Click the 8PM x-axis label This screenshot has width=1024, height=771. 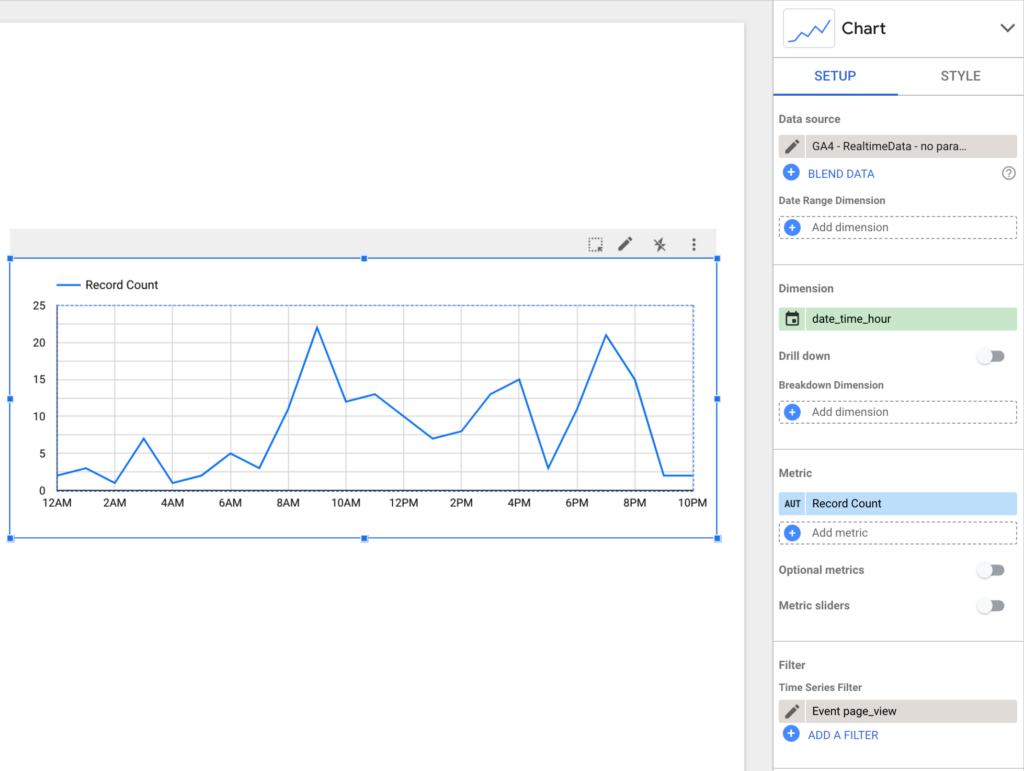point(634,503)
